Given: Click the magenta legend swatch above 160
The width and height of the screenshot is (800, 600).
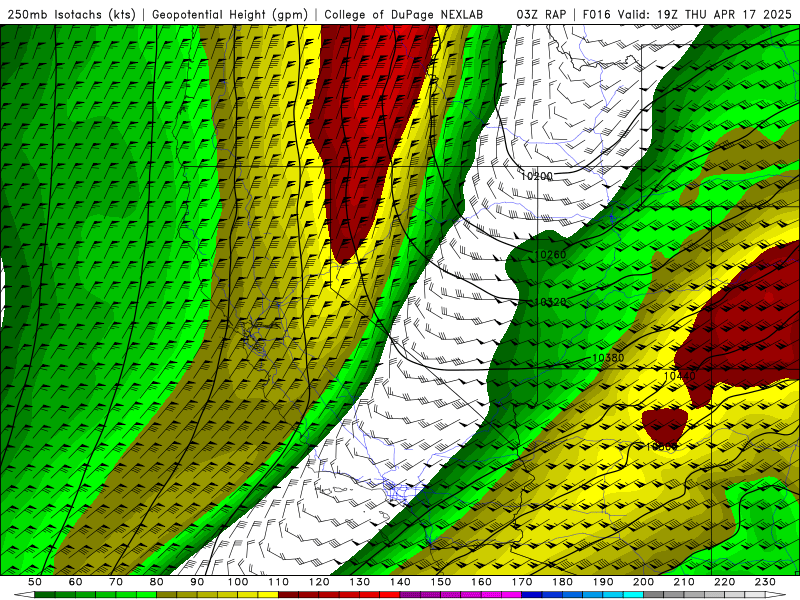Looking at the screenshot, I should coord(491,595).
